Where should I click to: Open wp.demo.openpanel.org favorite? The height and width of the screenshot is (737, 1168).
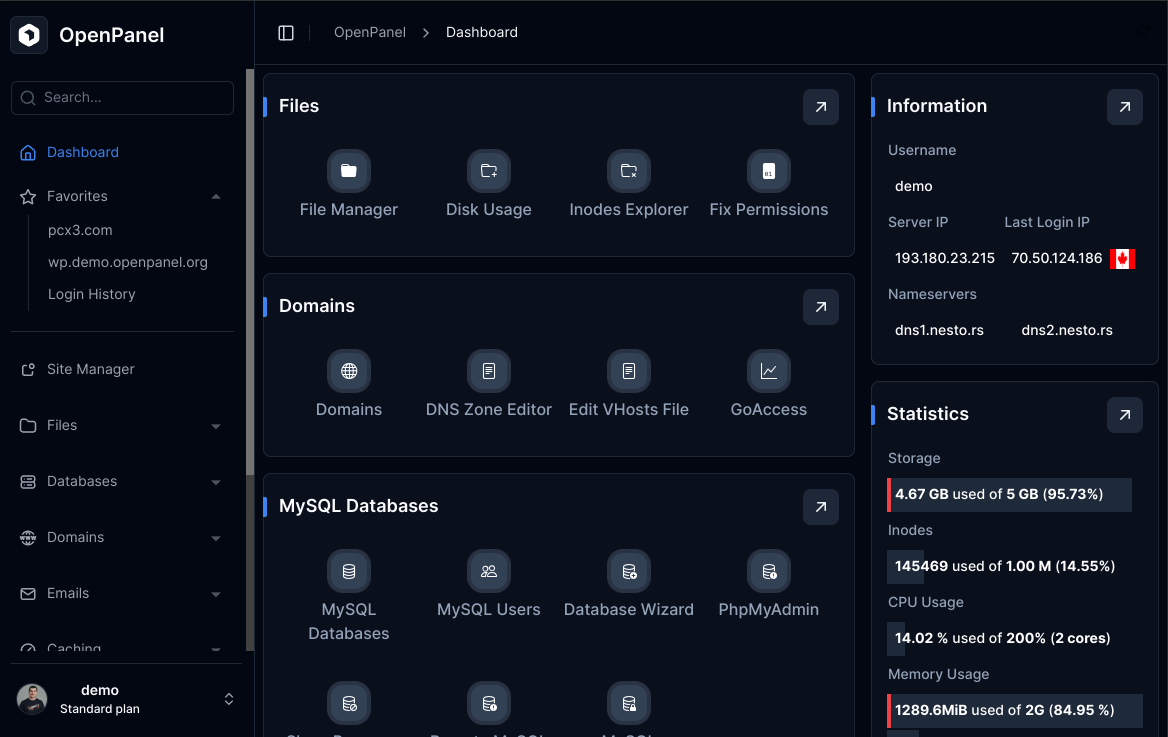(127, 262)
